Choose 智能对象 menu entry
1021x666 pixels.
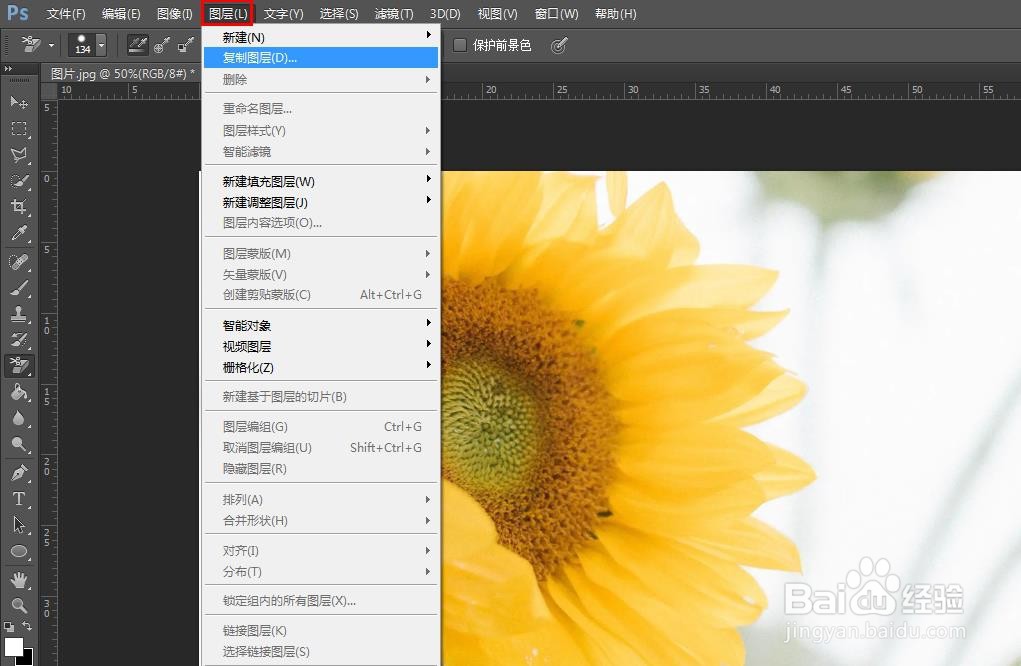(x=321, y=326)
